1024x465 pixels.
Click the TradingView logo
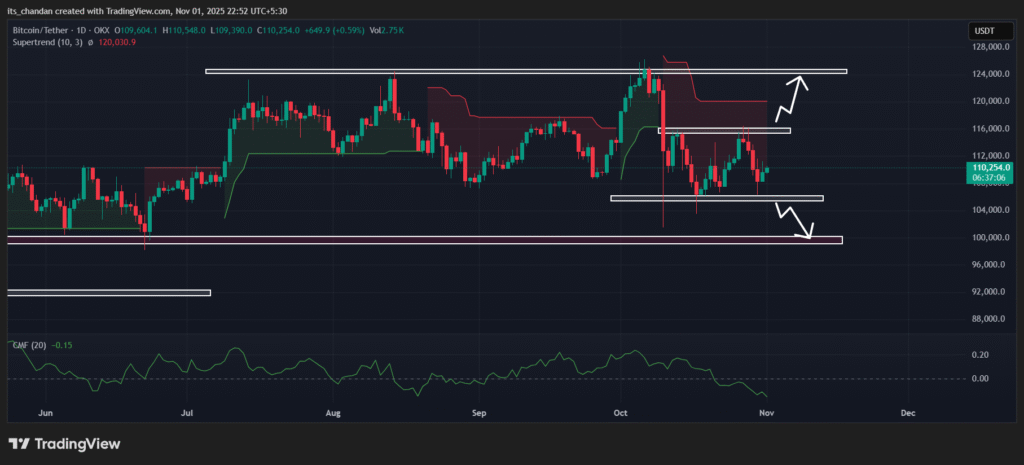64,444
